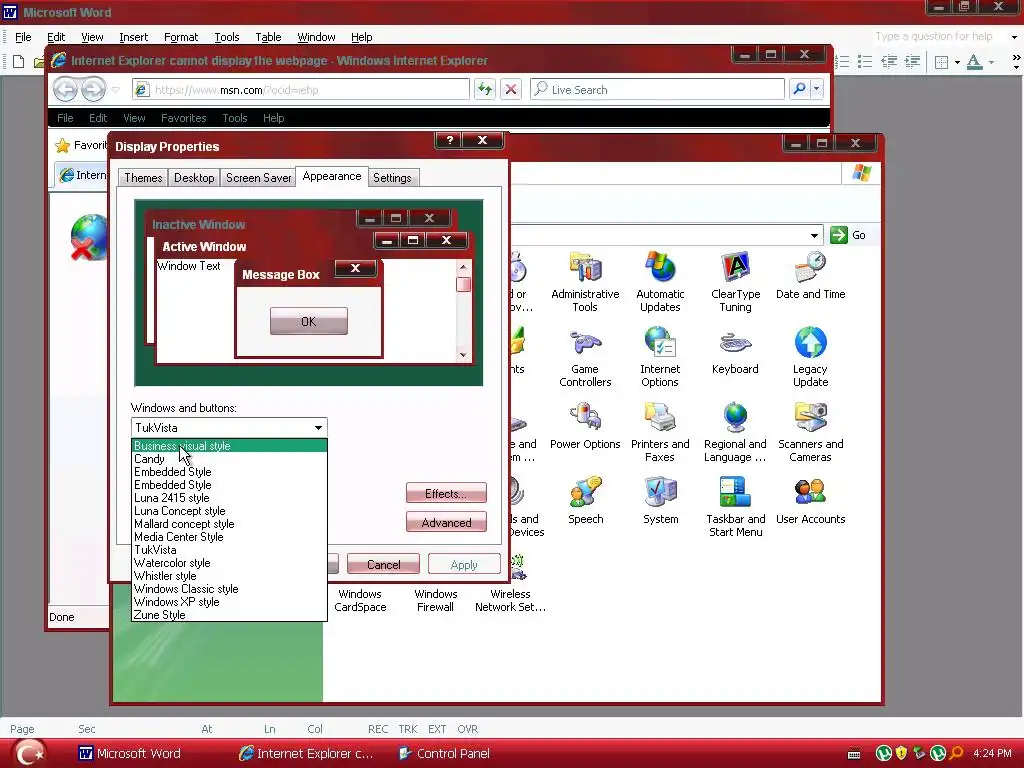This screenshot has height=768, width=1024.
Task: Open Scanners and Cameras
Action: pos(810,432)
